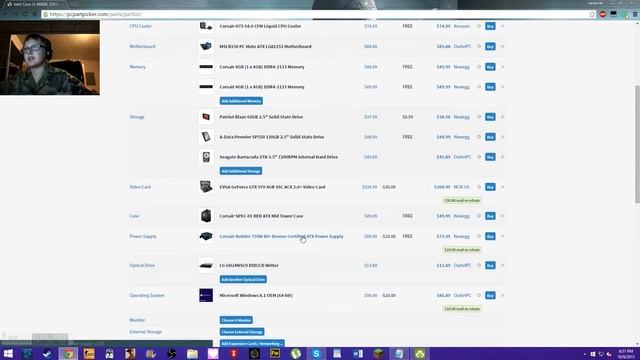The image size is (640, 360).
Task: Buy the Corsair H75 CPU cooler
Action: (490, 26)
